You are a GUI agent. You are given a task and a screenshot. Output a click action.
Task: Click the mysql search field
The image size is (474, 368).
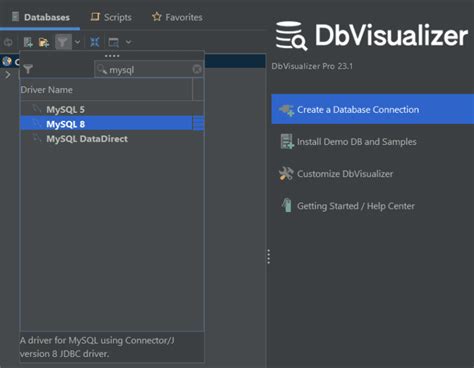[x=149, y=69]
